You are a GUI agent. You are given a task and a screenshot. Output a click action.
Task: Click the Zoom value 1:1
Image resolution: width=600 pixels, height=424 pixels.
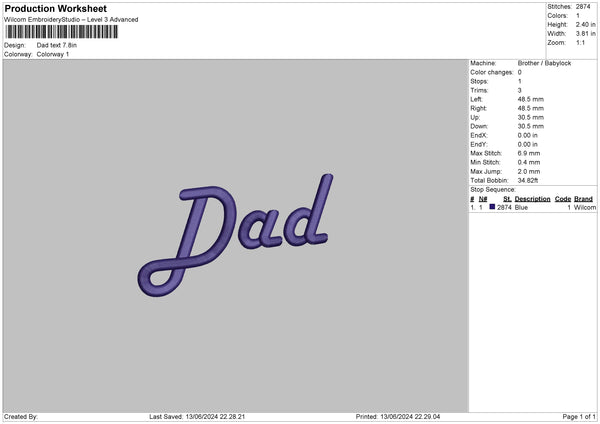[580, 42]
